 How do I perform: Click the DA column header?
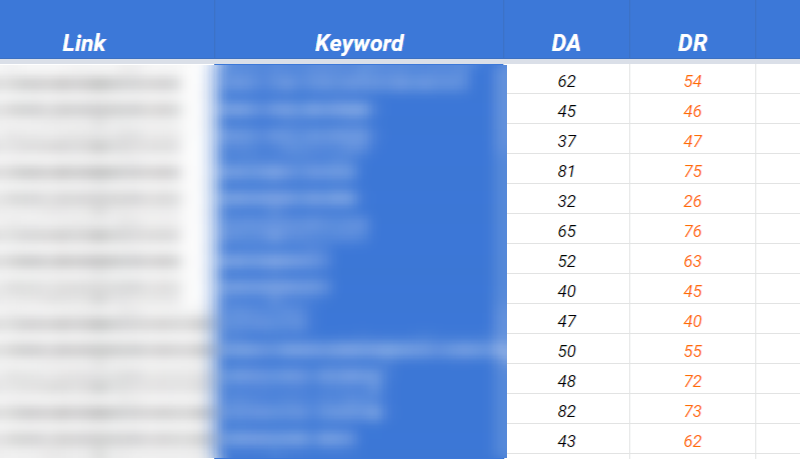point(566,43)
